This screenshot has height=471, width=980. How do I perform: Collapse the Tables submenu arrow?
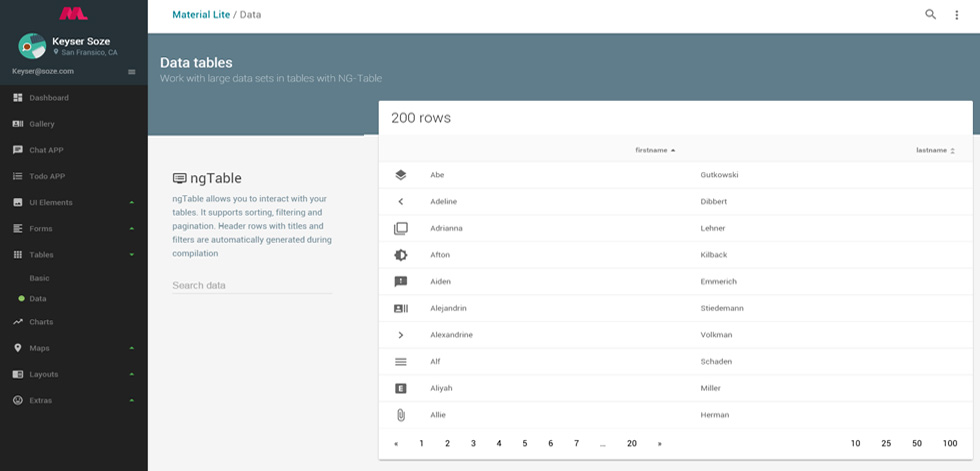pyautogui.click(x=132, y=255)
